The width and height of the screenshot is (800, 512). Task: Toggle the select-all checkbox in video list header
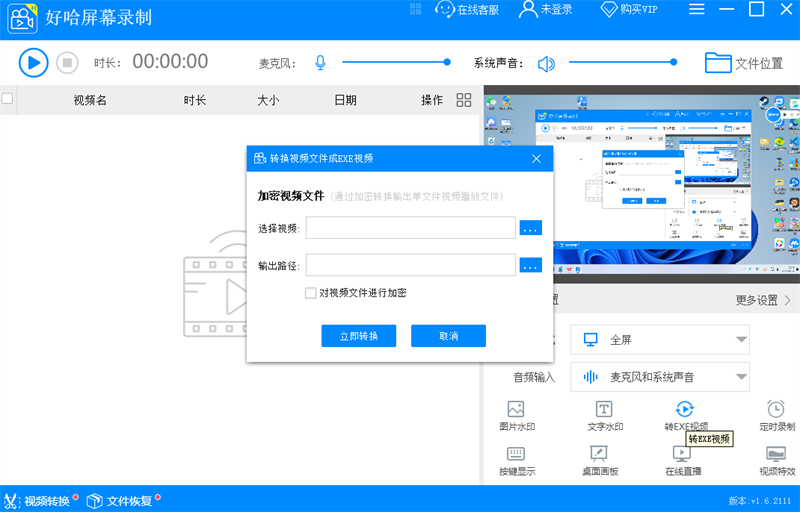tap(8, 99)
